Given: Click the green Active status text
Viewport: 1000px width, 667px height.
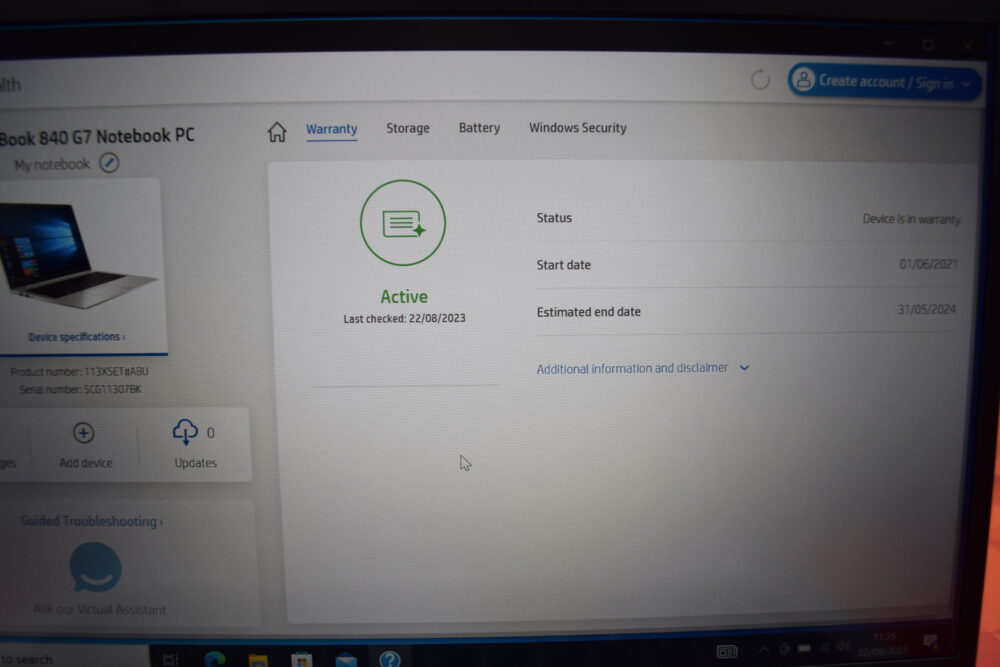Looking at the screenshot, I should 404,297.
